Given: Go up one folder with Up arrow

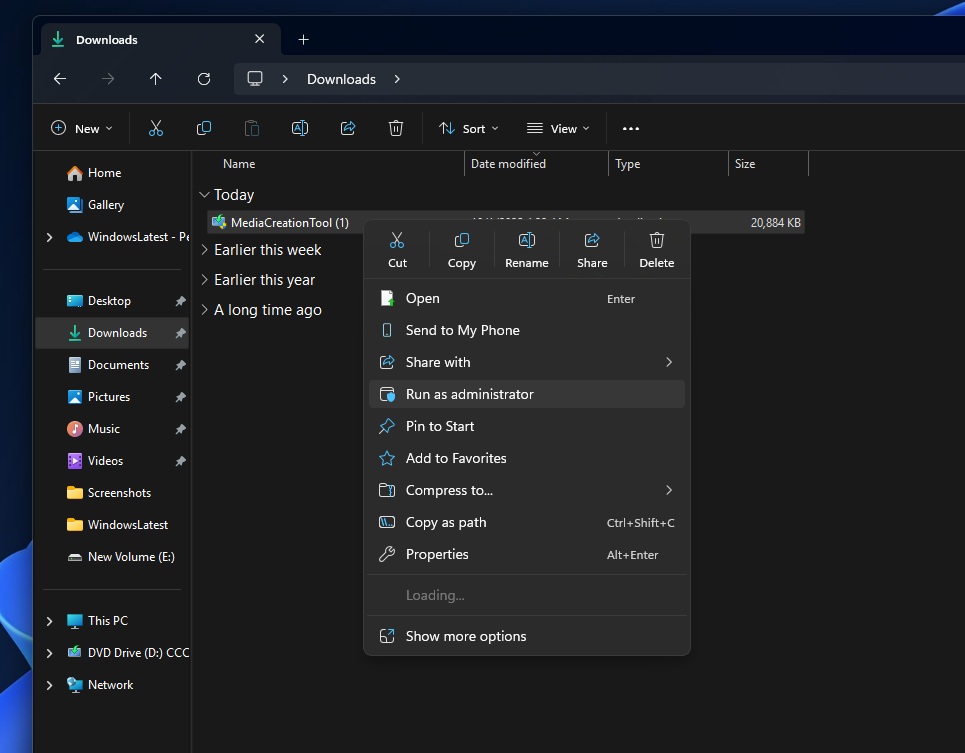Looking at the screenshot, I should coord(155,79).
